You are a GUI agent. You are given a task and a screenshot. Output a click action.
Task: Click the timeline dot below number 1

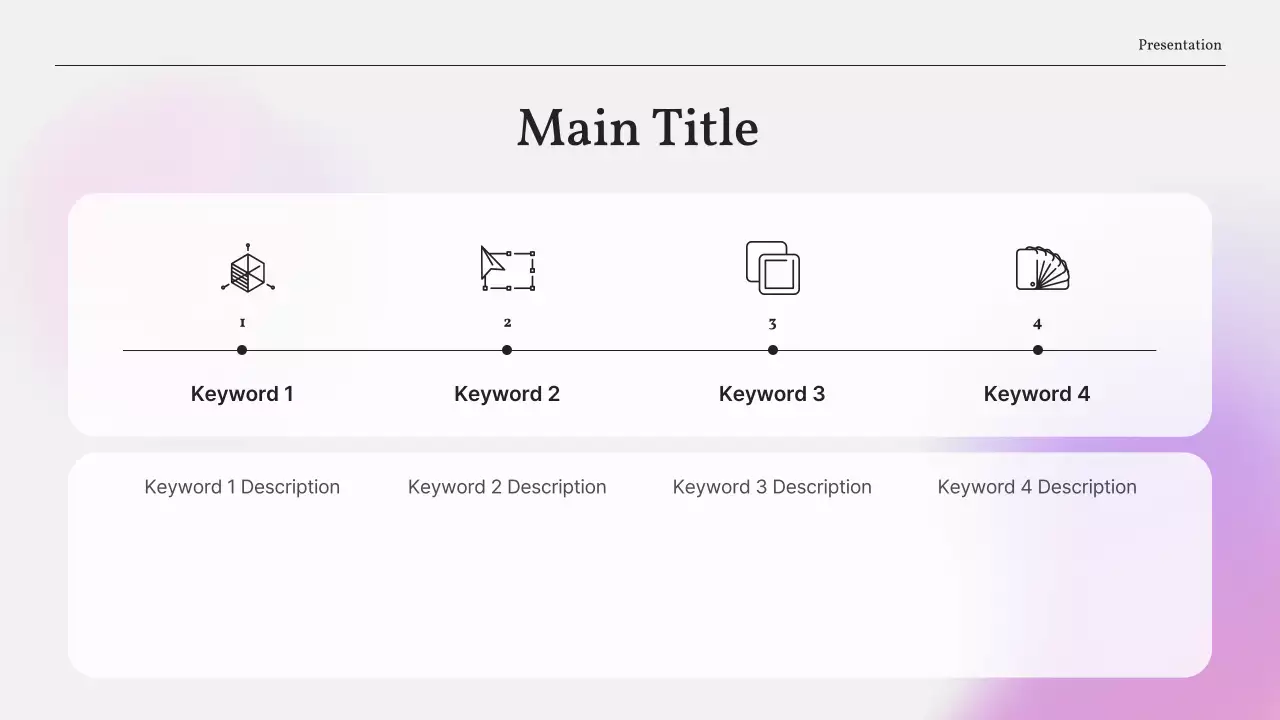242,350
